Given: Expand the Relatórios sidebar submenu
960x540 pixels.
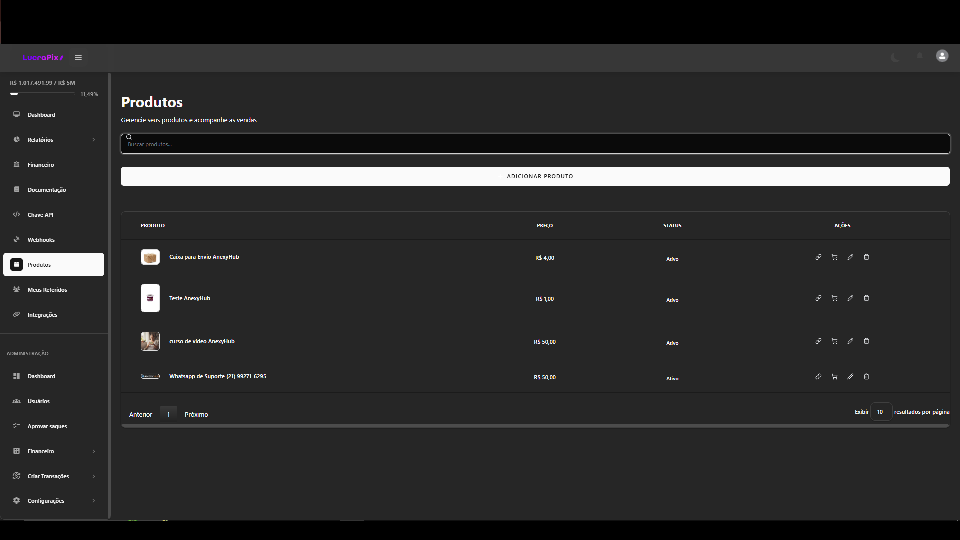Looking at the screenshot, I should coord(94,140).
